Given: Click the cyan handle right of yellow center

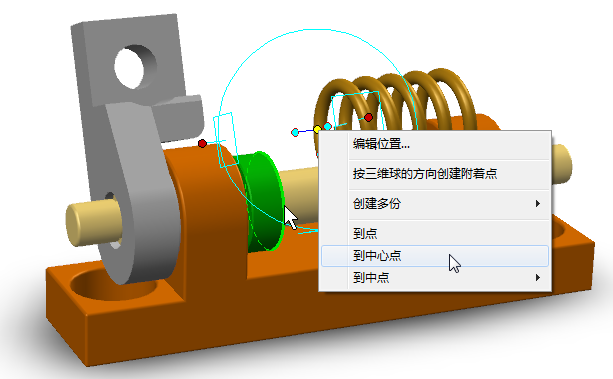Looking at the screenshot, I should [x=328, y=126].
